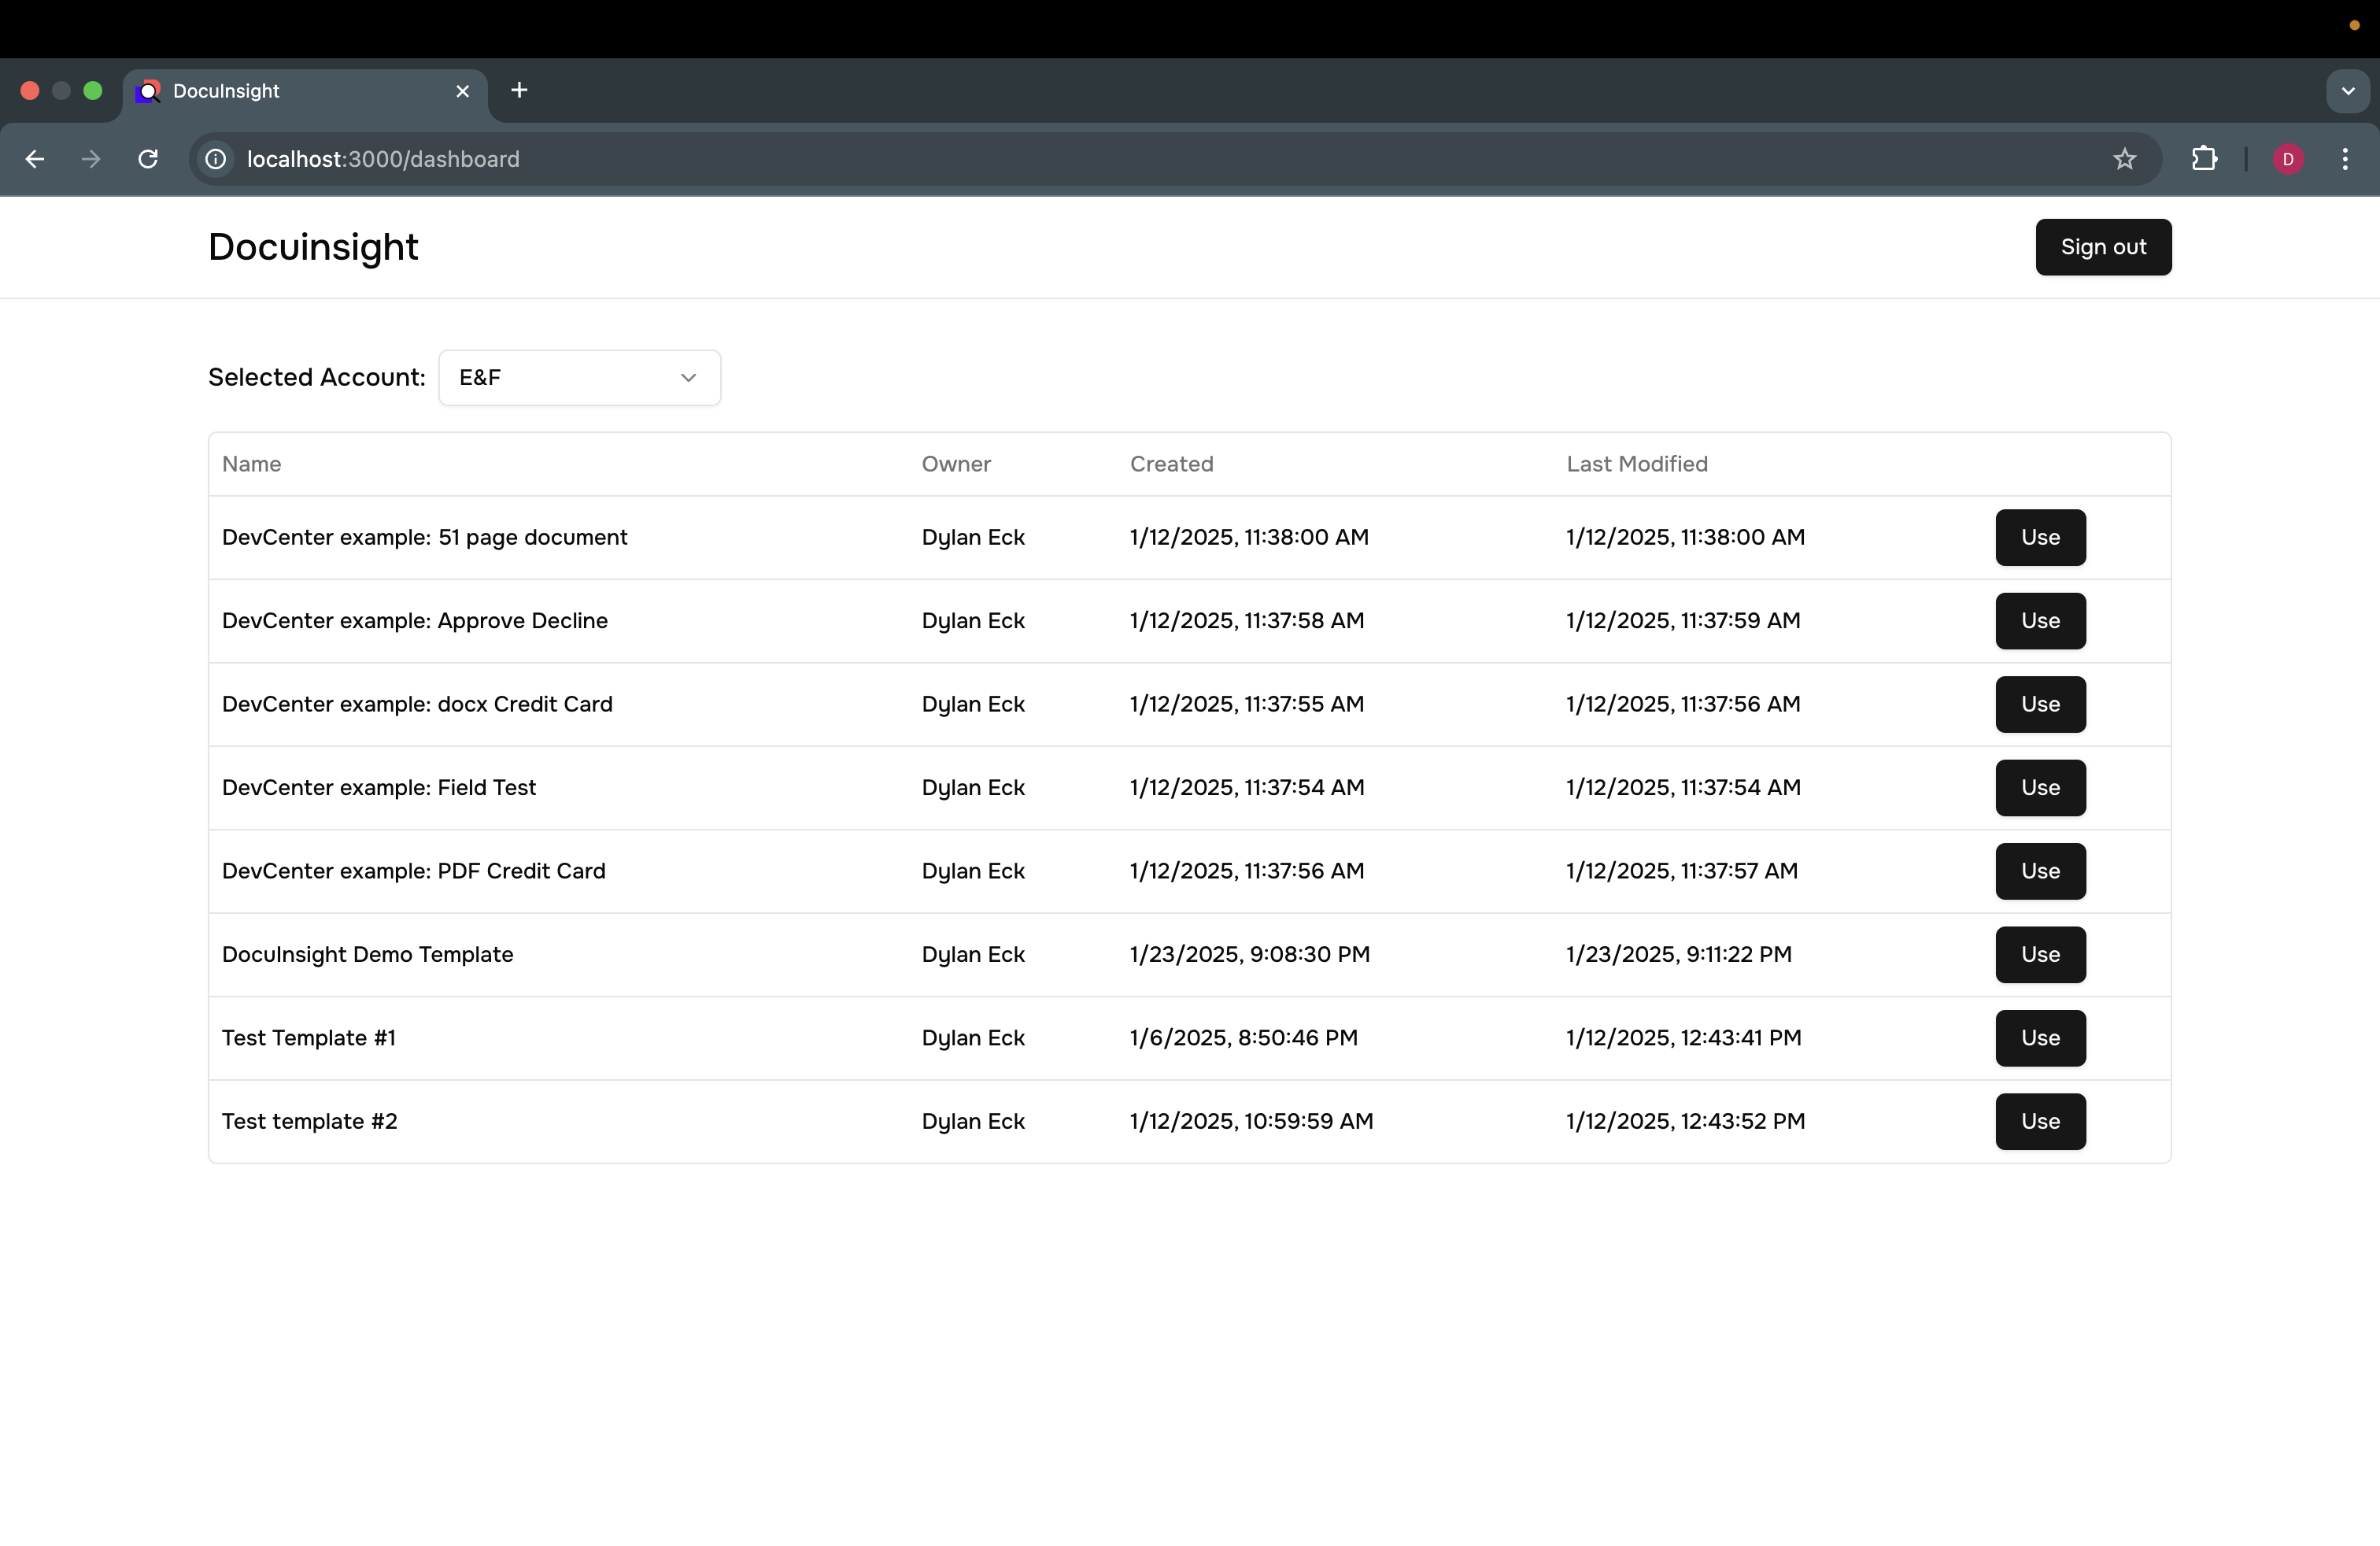This screenshot has width=2380, height=1546.
Task: Open the Chrome profile avatar
Action: tap(2288, 159)
